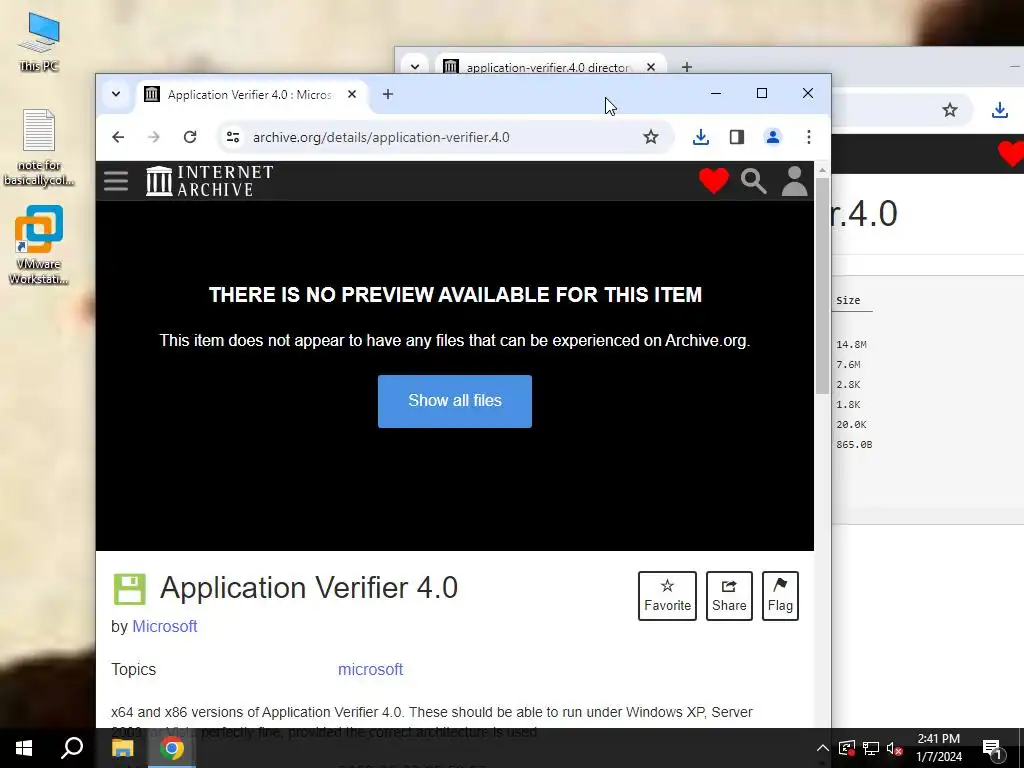Screen dimensions: 1024x768
Task: Open the microsoft topic link
Action: tap(370, 669)
